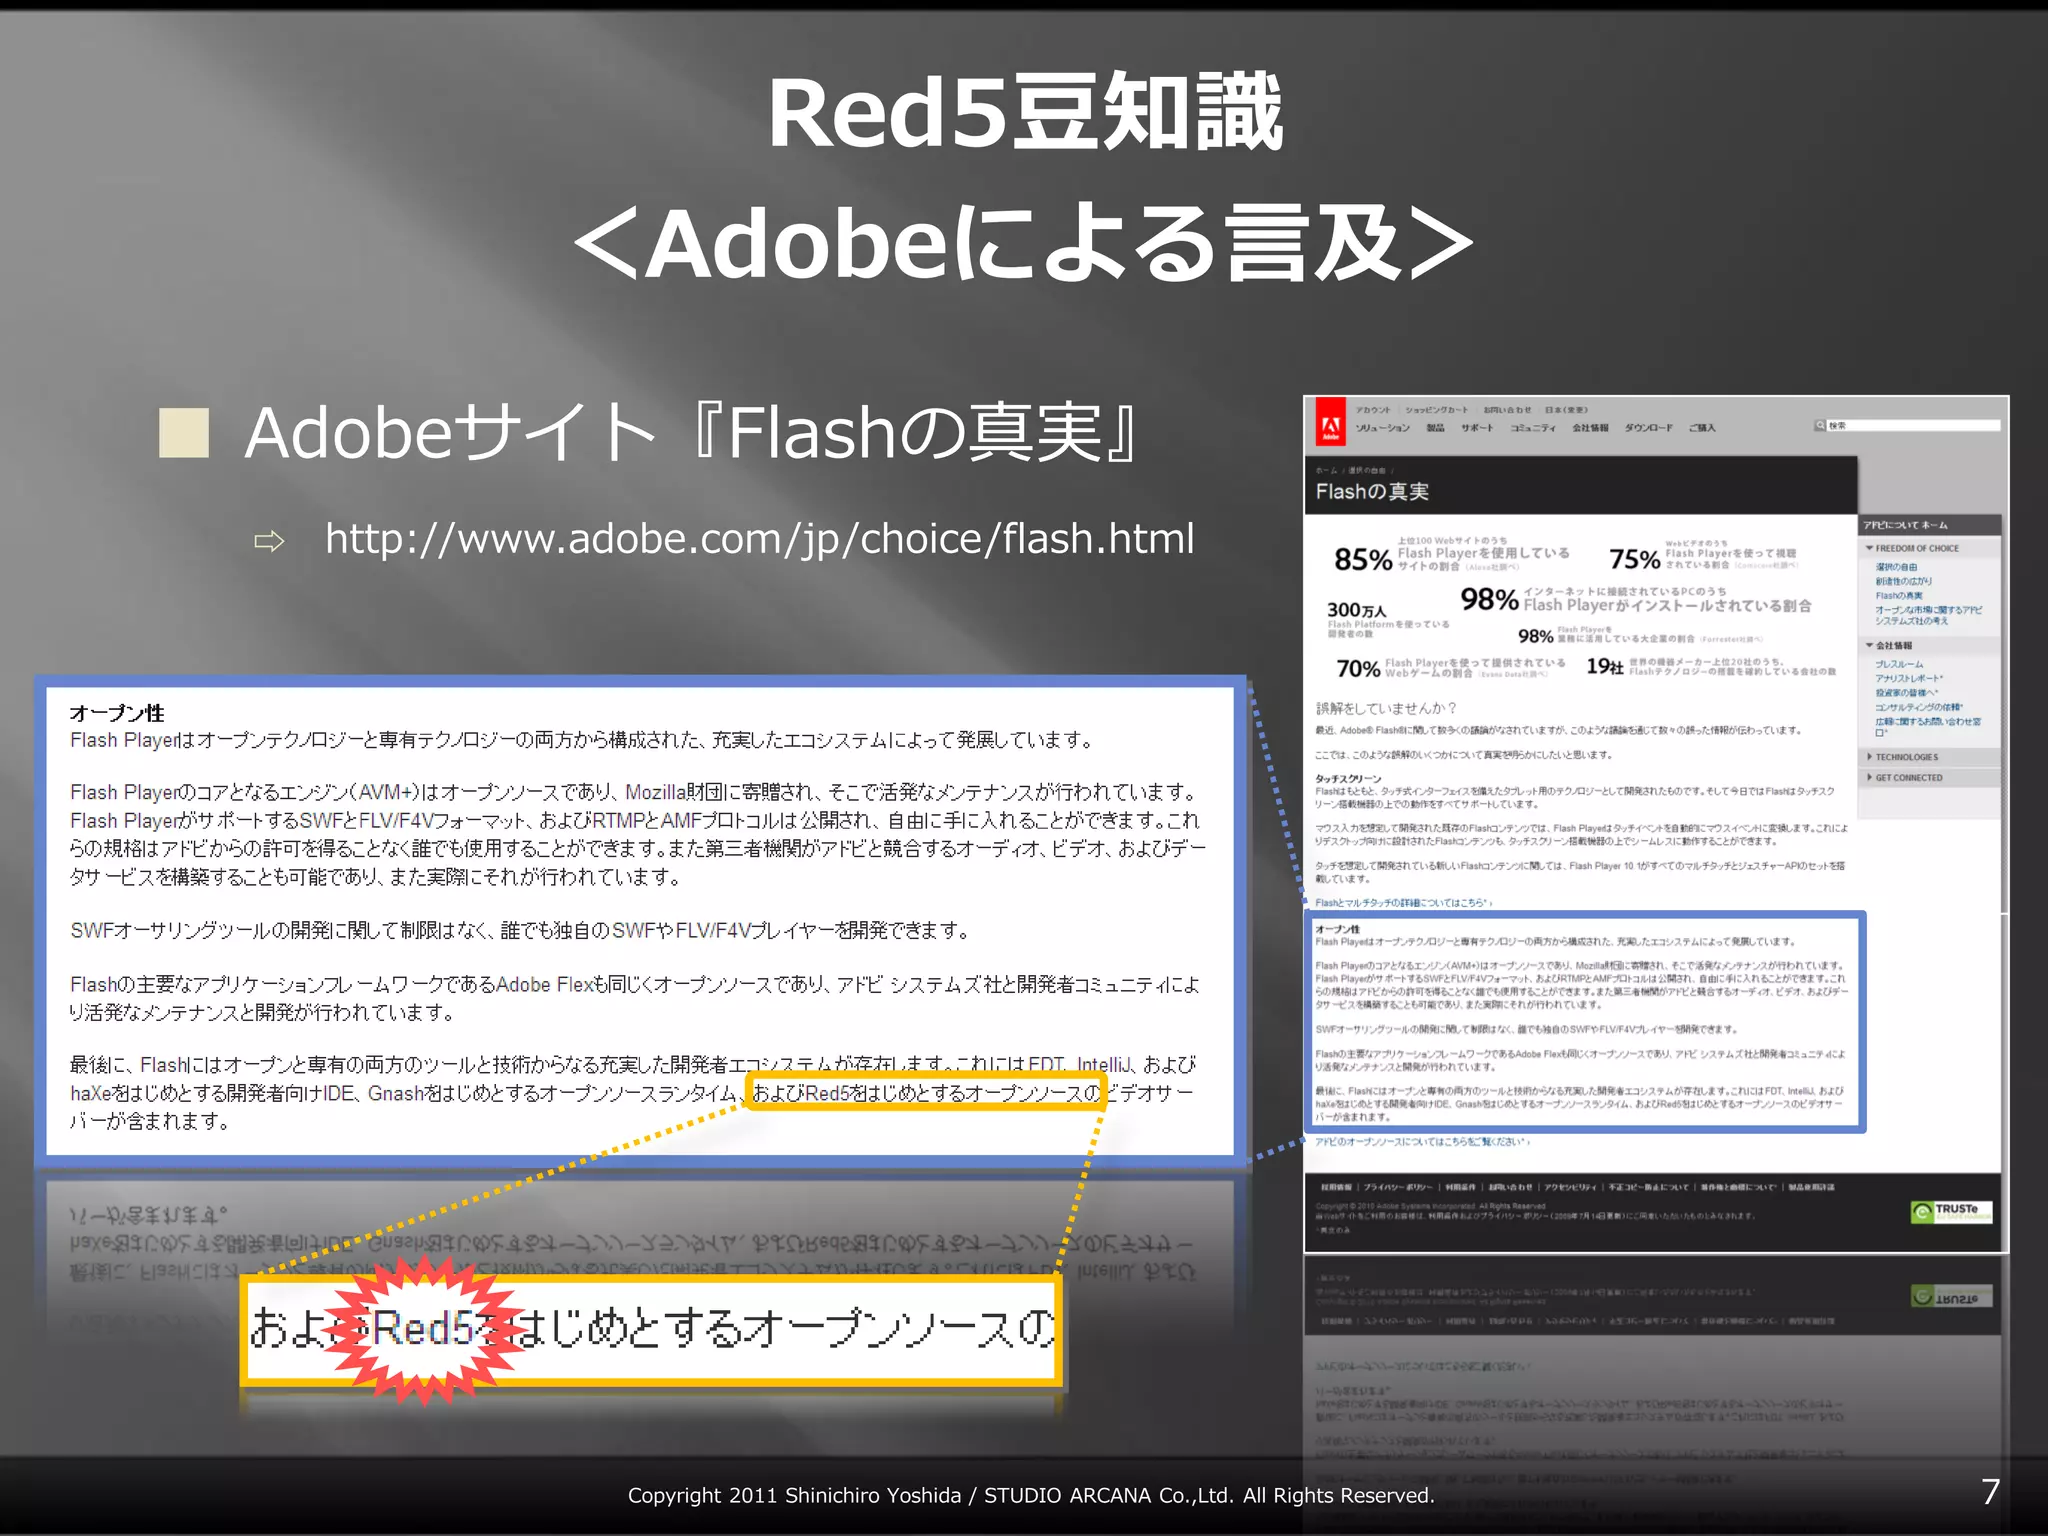Click the 85% statistic on the webpage

click(x=1363, y=559)
